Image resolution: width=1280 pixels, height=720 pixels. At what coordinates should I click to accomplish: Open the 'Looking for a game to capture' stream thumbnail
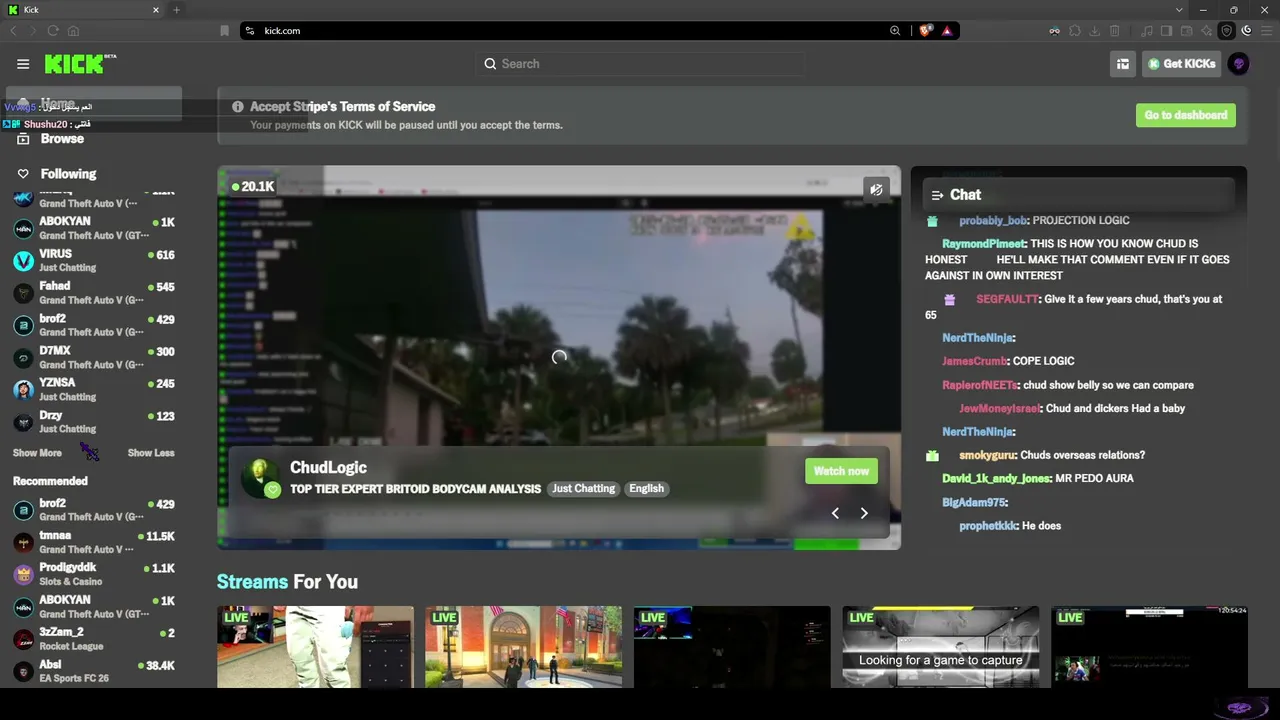click(x=940, y=647)
